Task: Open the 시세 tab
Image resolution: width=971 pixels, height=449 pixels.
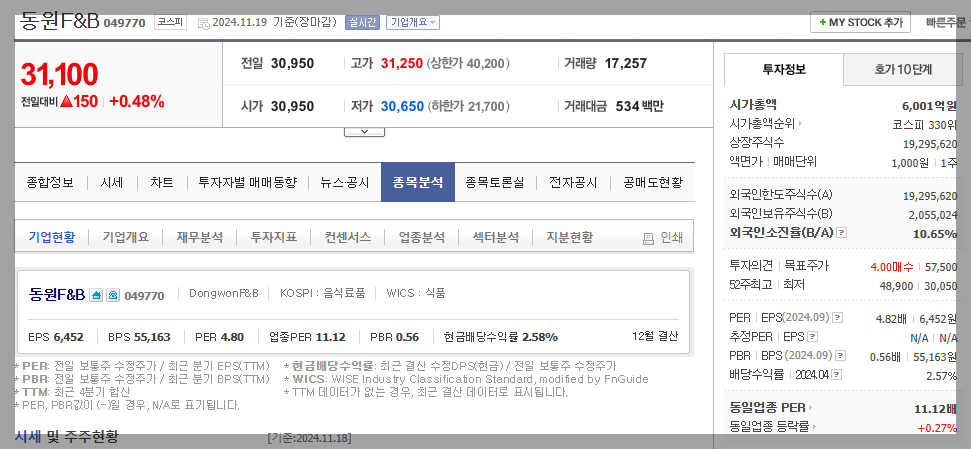Action: pyautogui.click(x=111, y=183)
